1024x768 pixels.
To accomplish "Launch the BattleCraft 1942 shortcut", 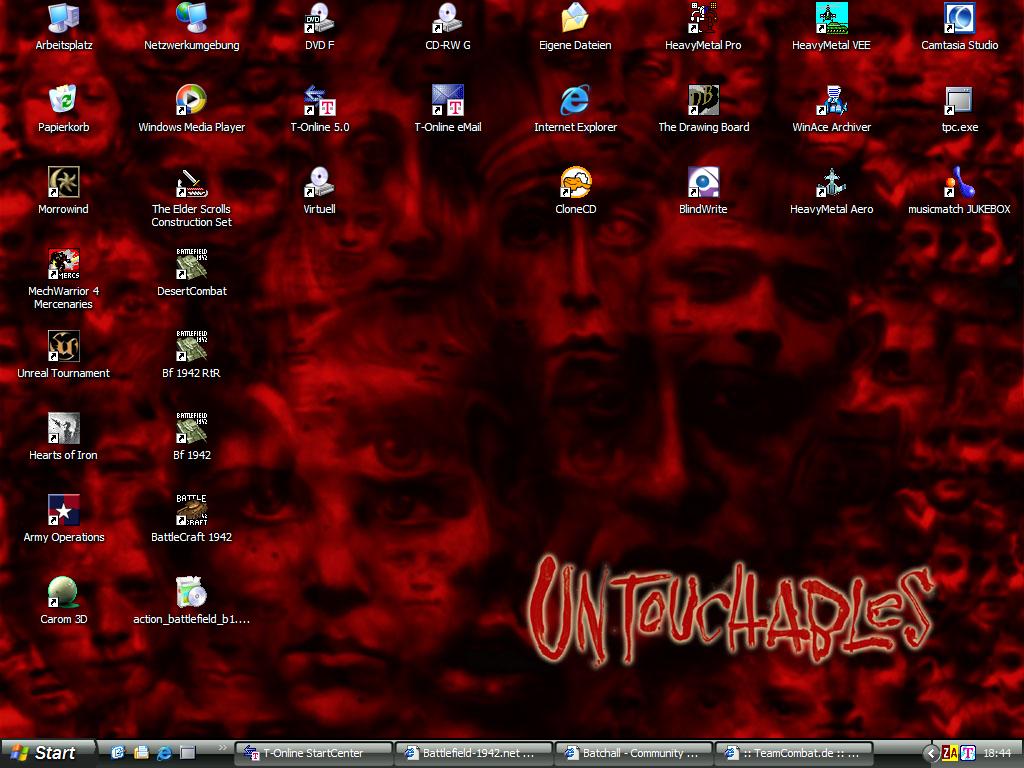I will pos(191,519).
